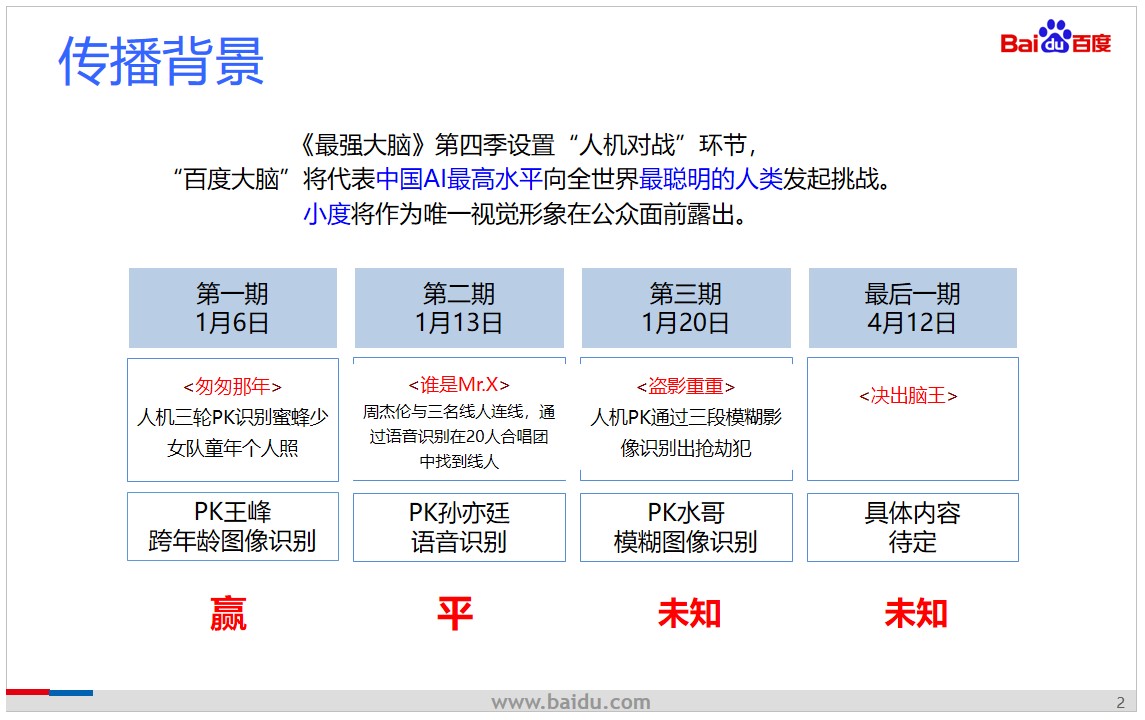Click the 传播背景 slide title

click(161, 61)
